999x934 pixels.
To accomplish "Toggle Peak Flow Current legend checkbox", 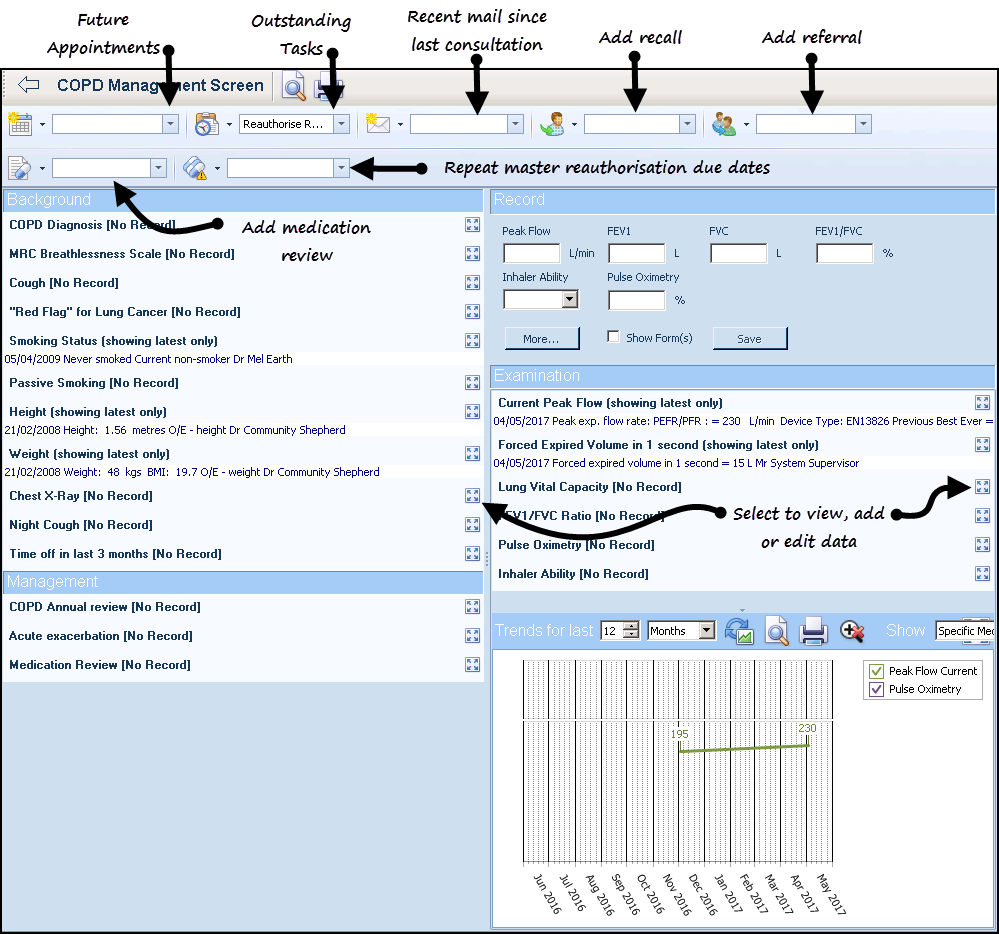I will (x=877, y=671).
